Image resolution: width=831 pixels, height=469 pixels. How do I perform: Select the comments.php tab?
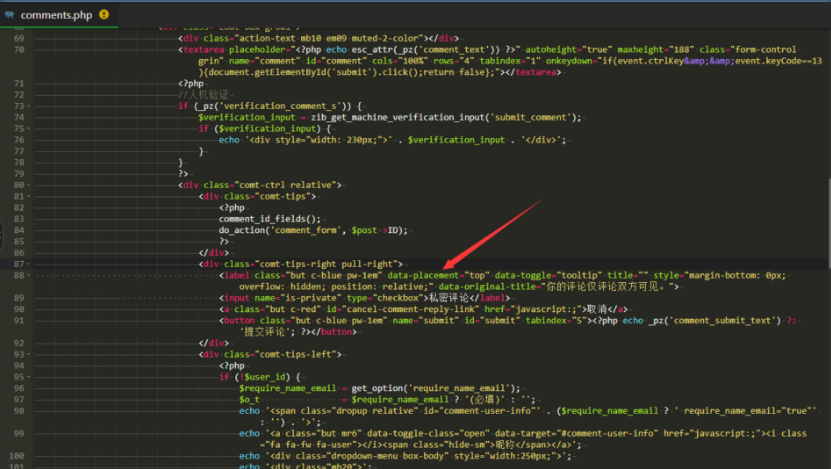[56, 15]
